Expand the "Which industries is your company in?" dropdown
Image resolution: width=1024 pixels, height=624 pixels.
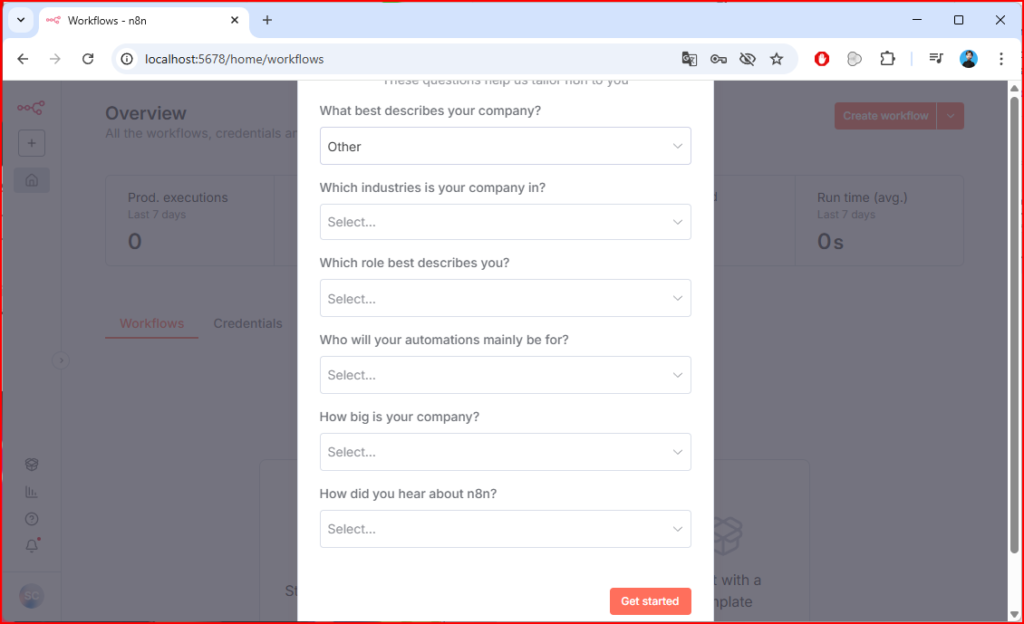pyautogui.click(x=505, y=222)
